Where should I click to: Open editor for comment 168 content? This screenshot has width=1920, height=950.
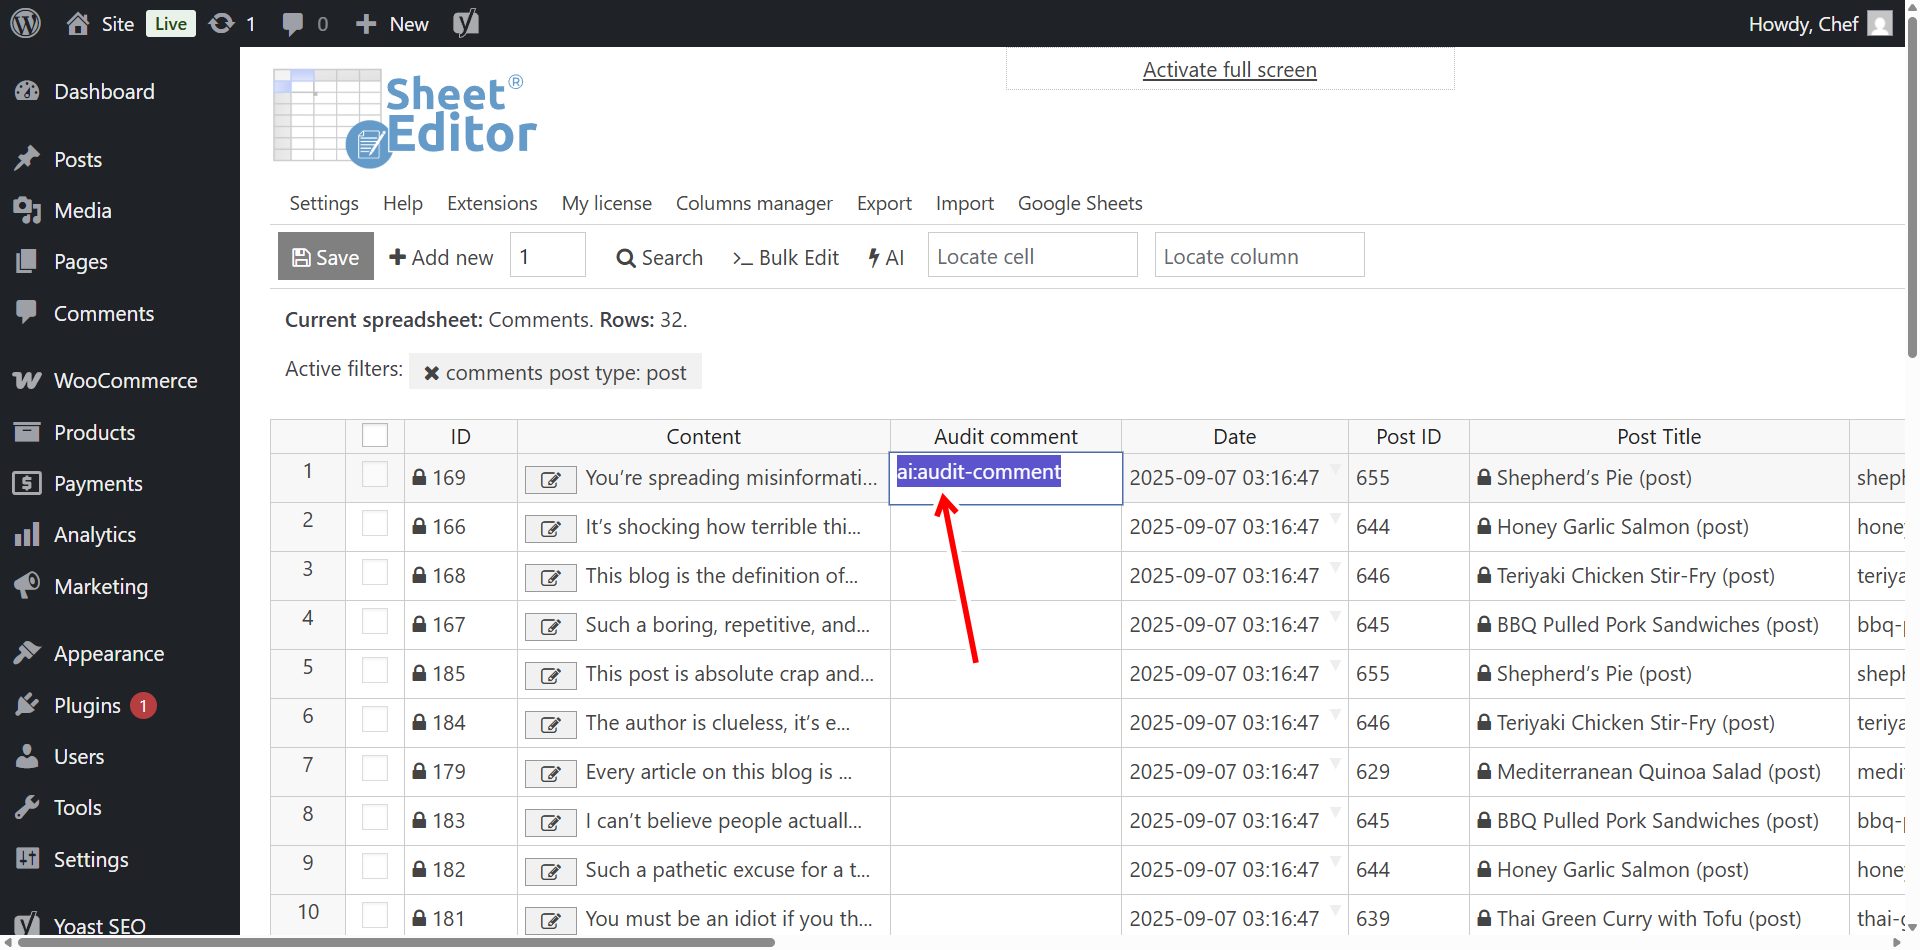coord(551,577)
